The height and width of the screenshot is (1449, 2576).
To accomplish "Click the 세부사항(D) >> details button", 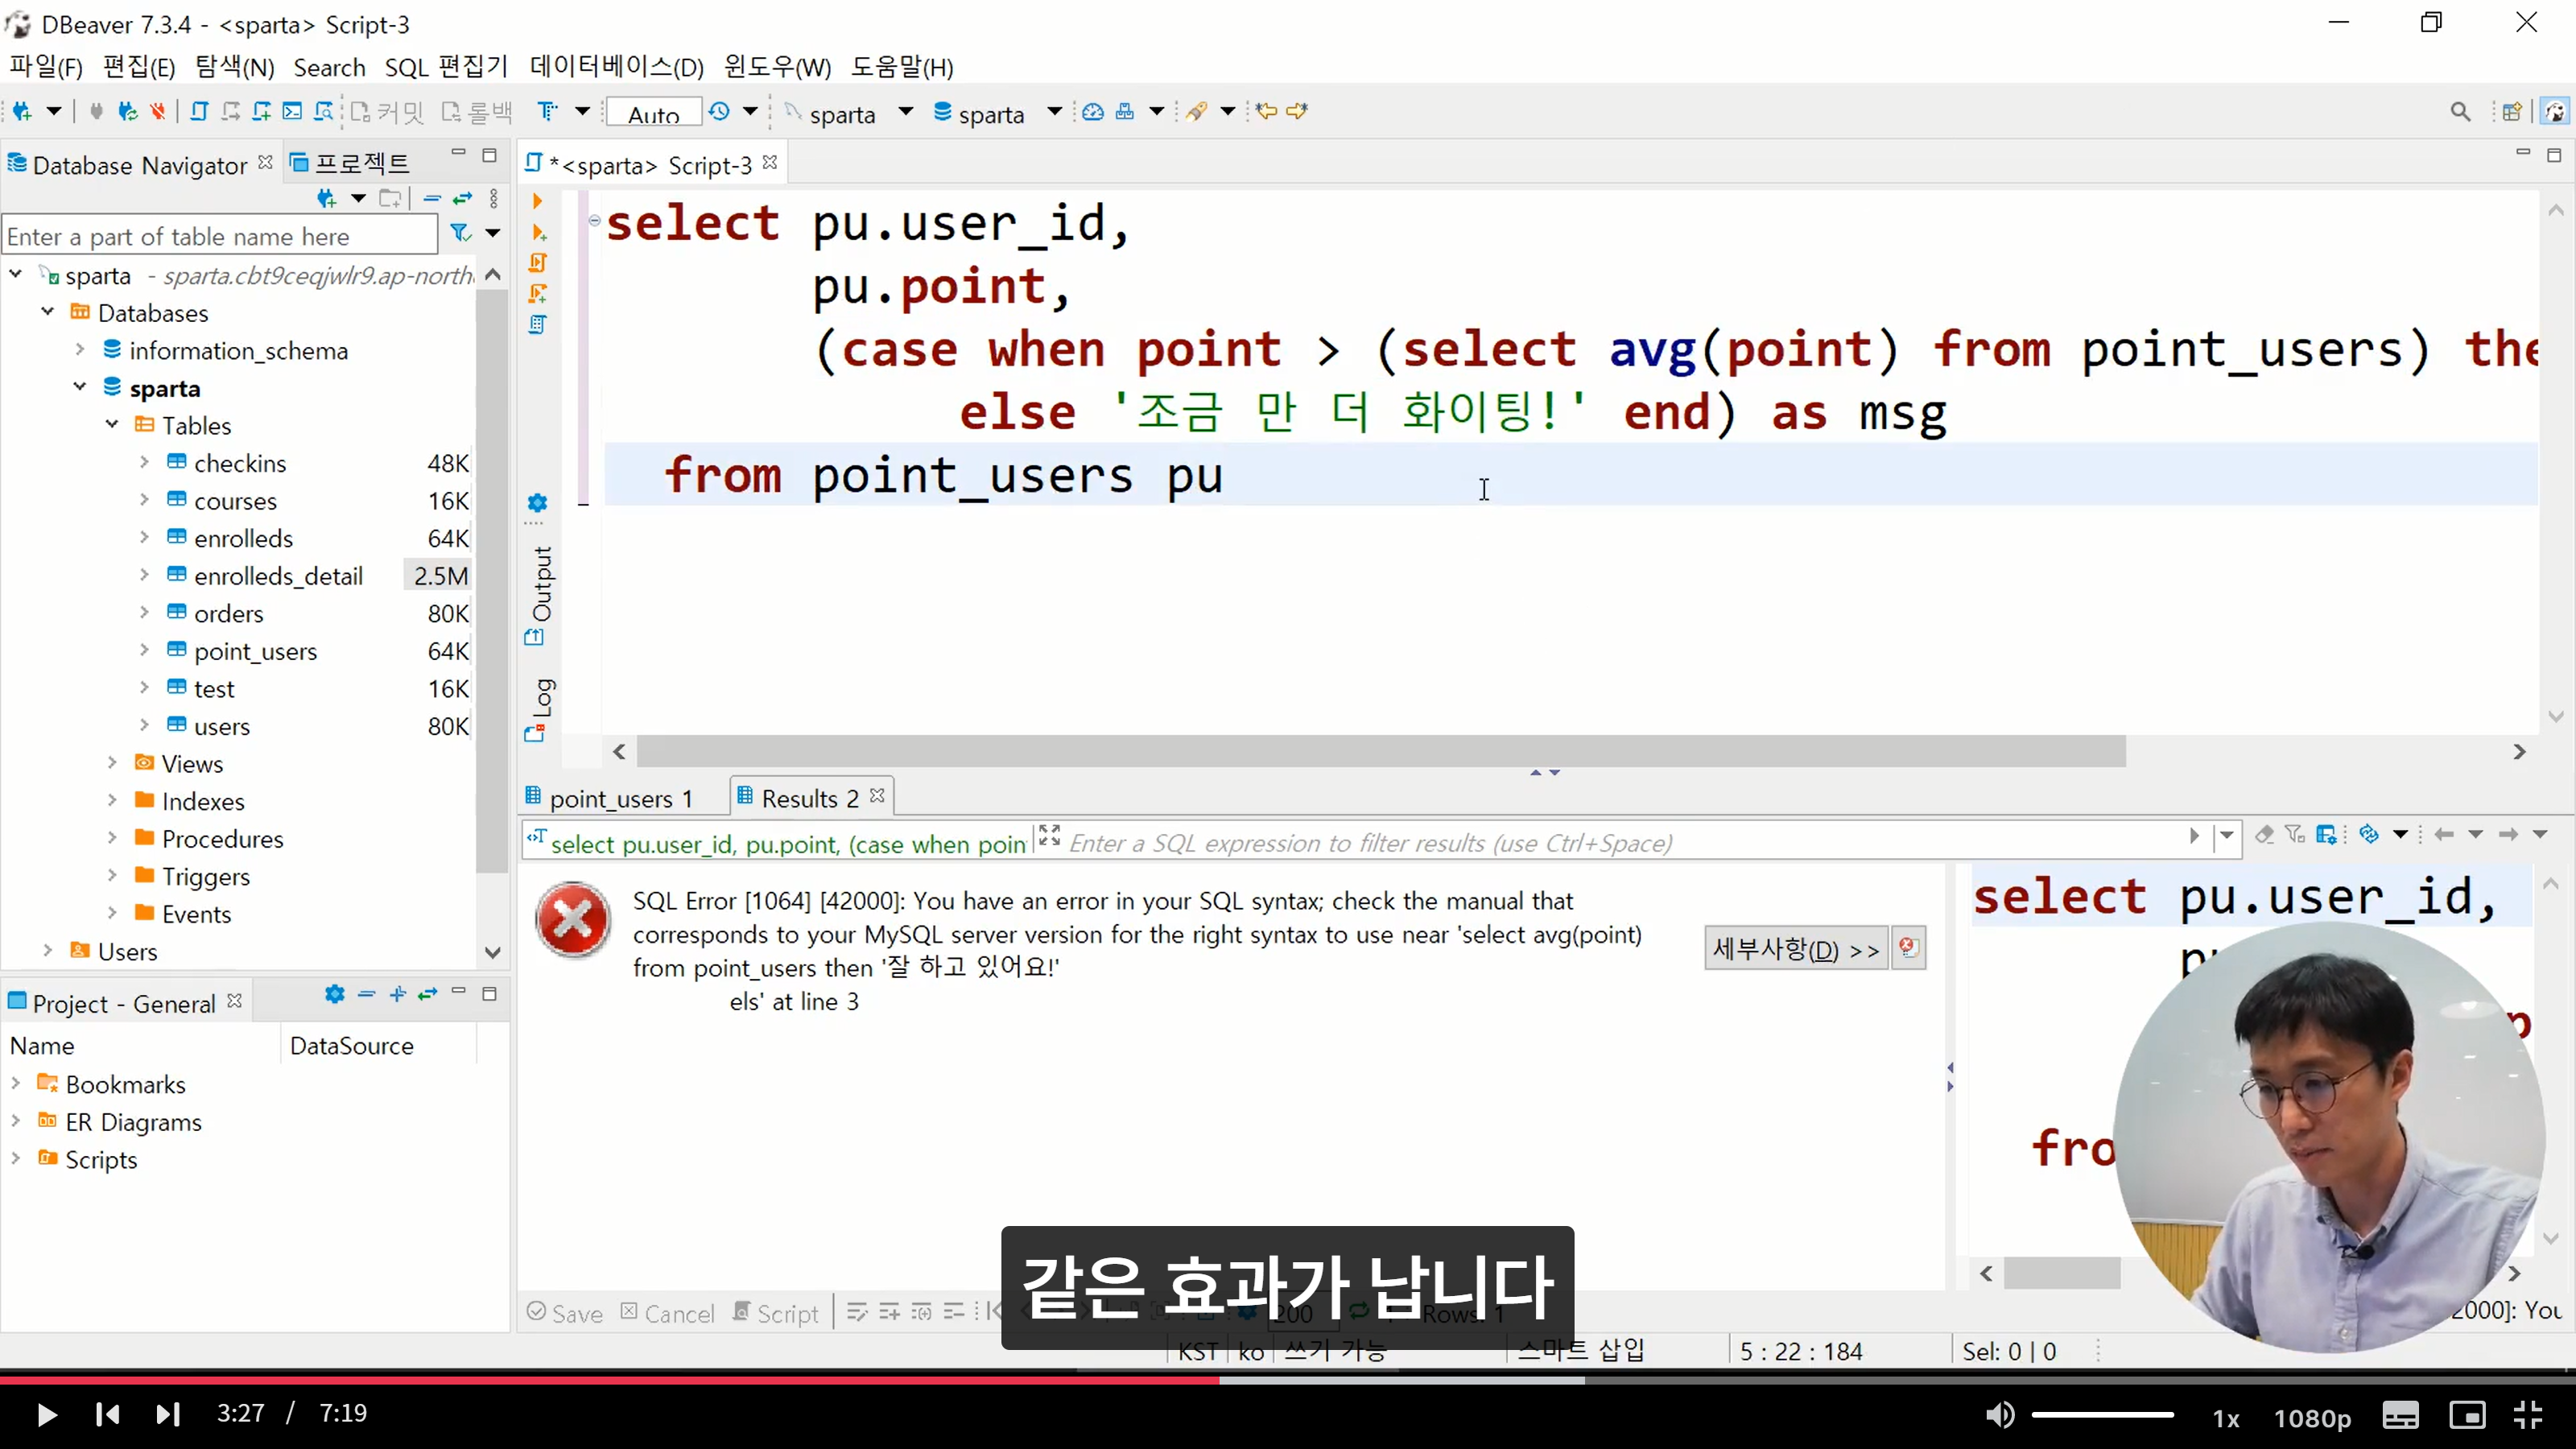I will (1796, 949).
